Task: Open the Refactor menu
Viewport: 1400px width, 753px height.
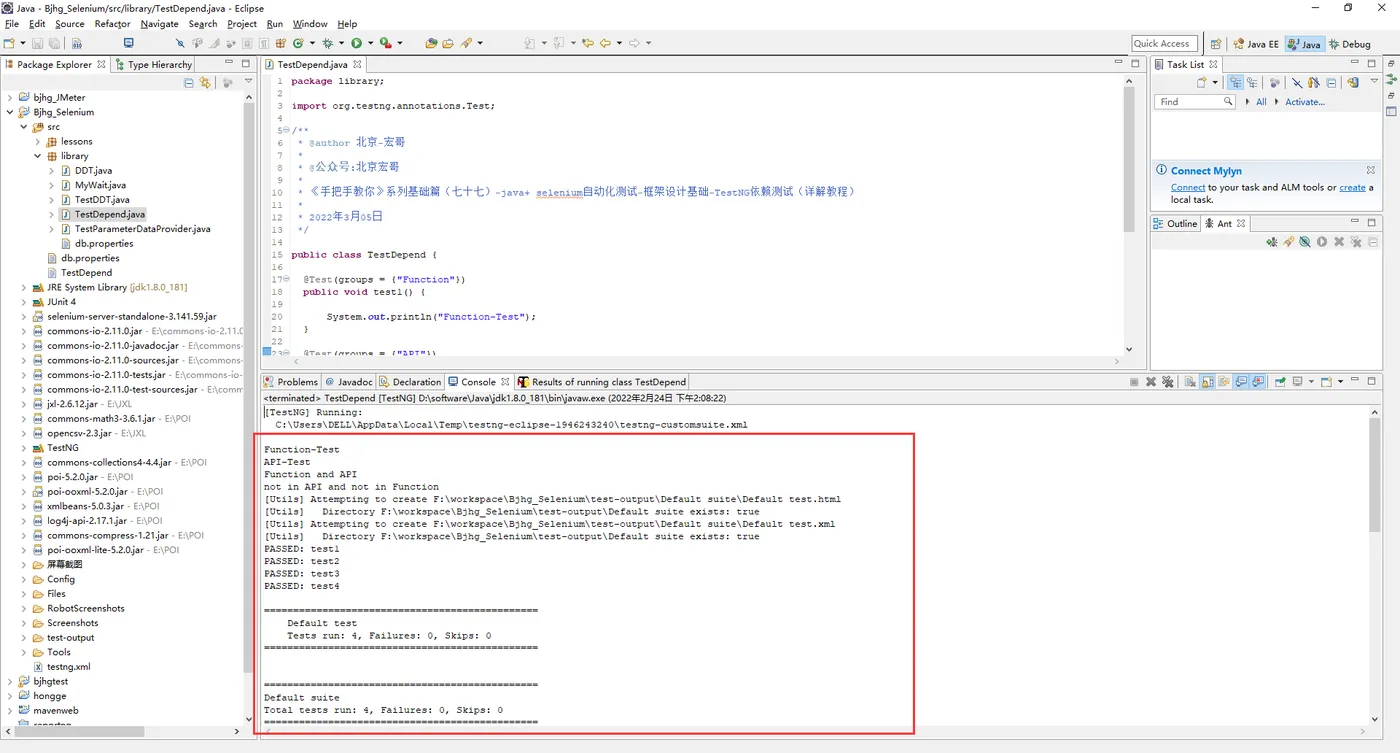Action: [x=112, y=24]
